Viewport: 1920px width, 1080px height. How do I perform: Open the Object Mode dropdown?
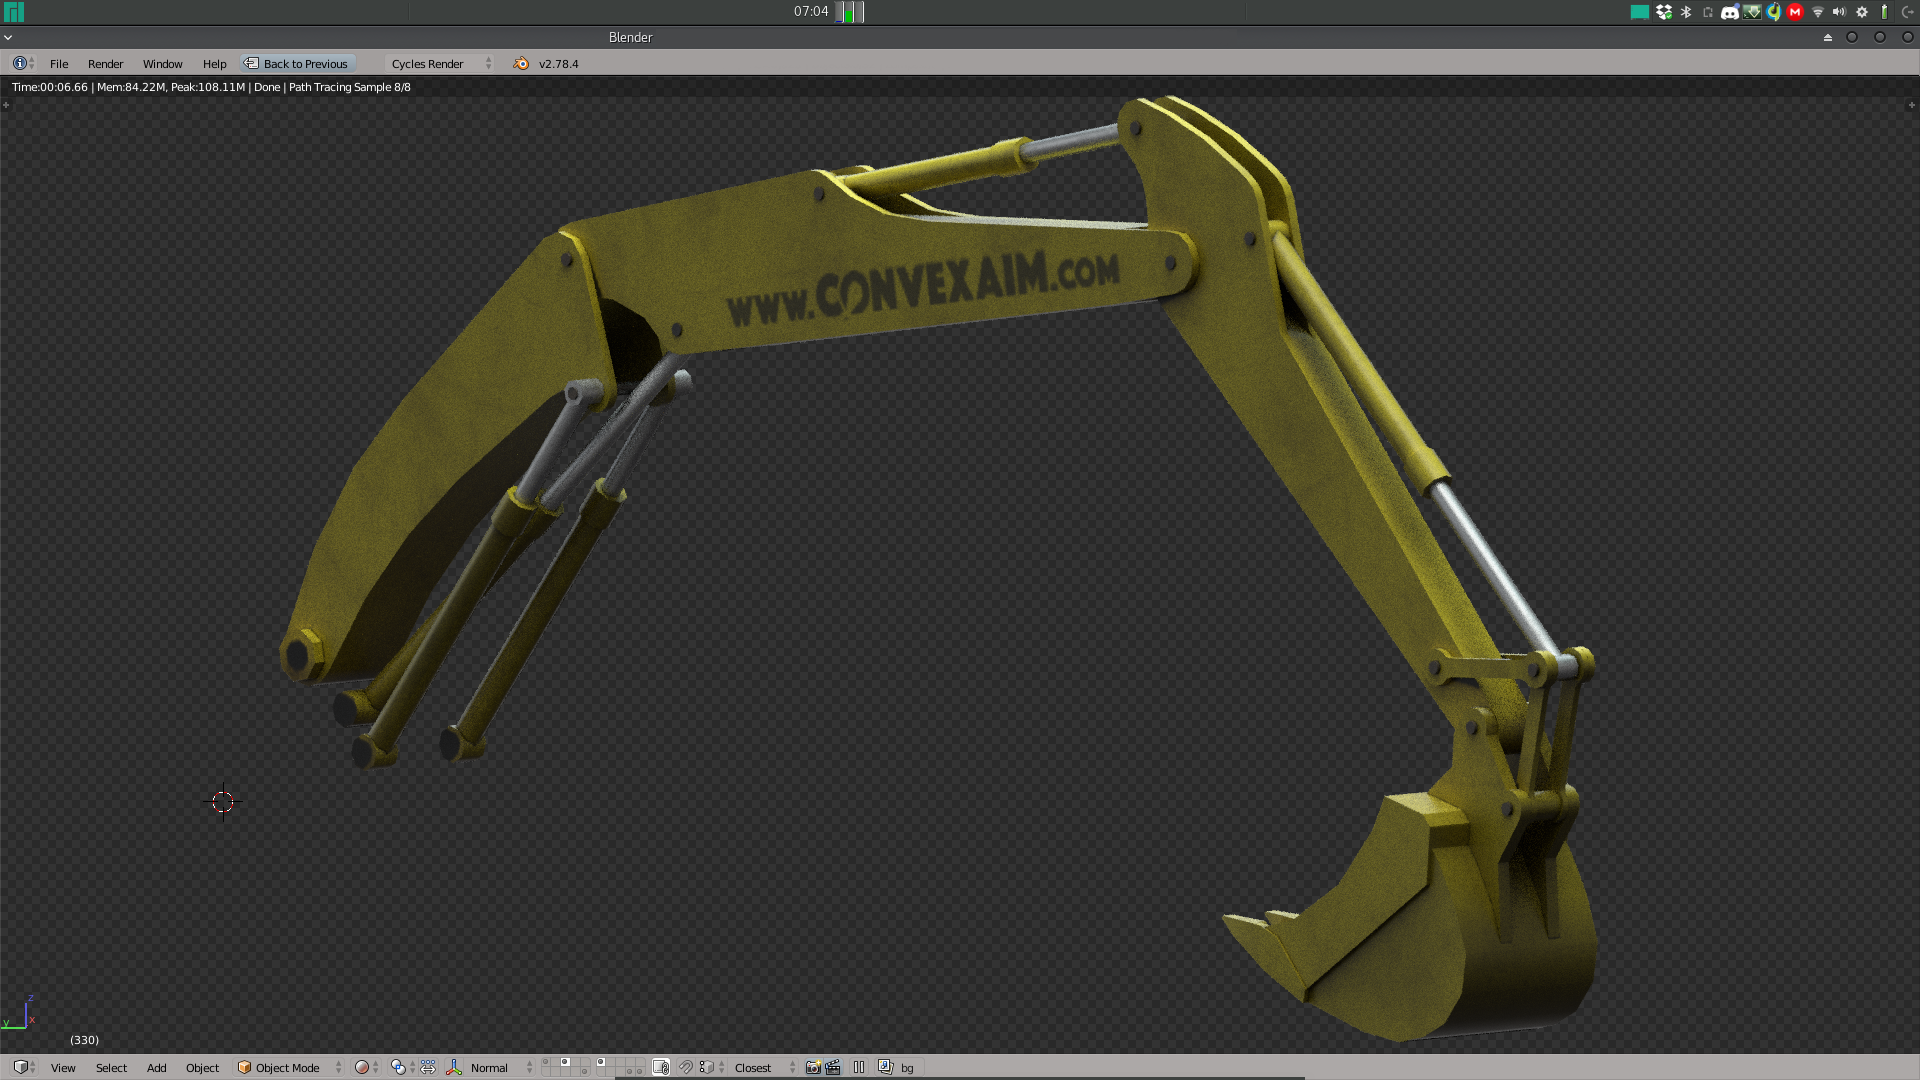[x=290, y=1067]
